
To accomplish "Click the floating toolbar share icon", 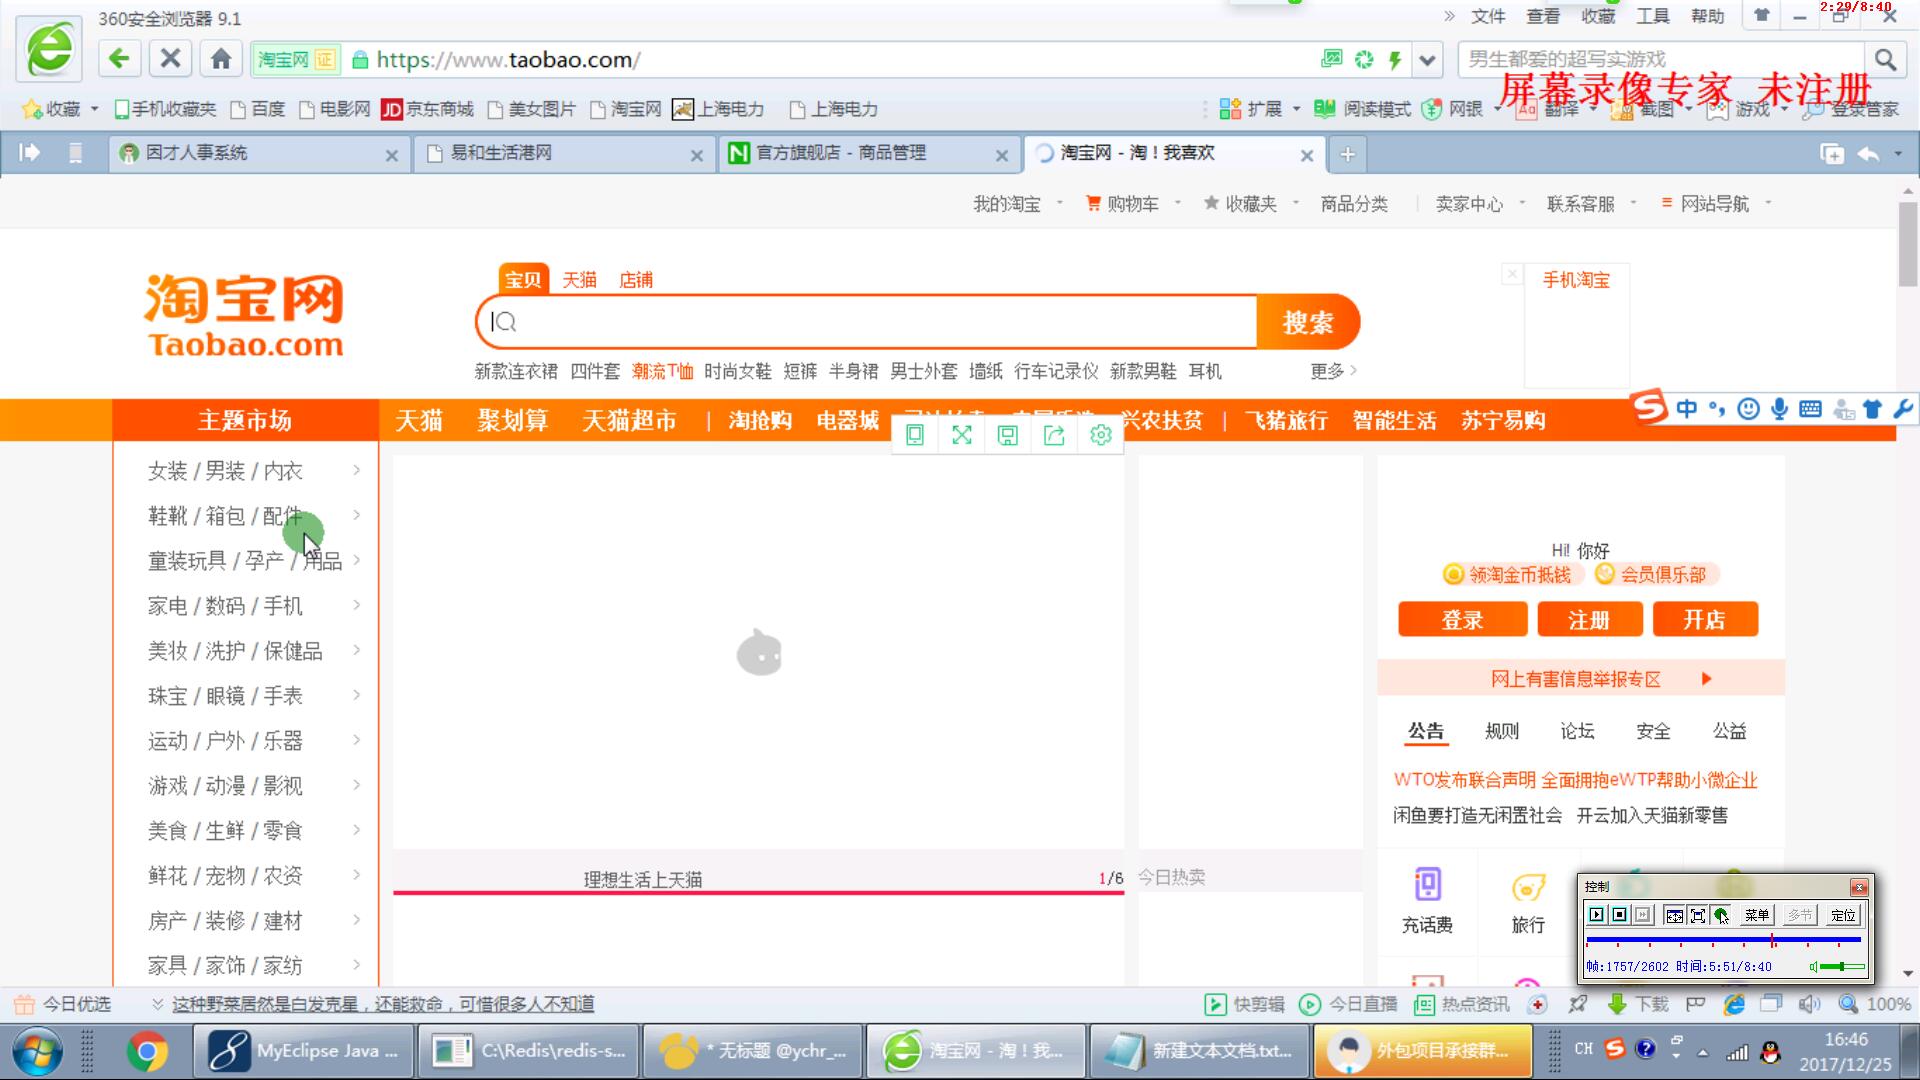I will [1054, 435].
